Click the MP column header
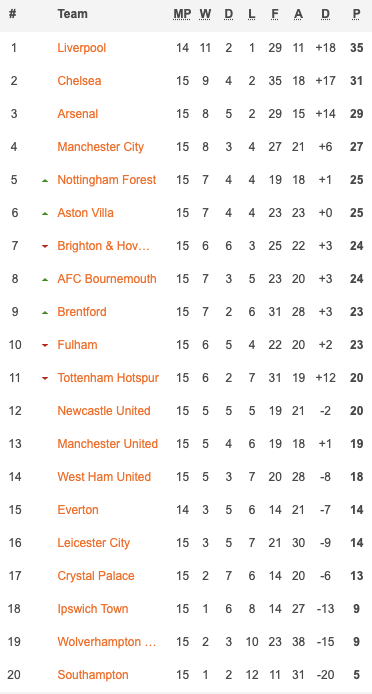The width and height of the screenshot is (372, 694). (182, 14)
